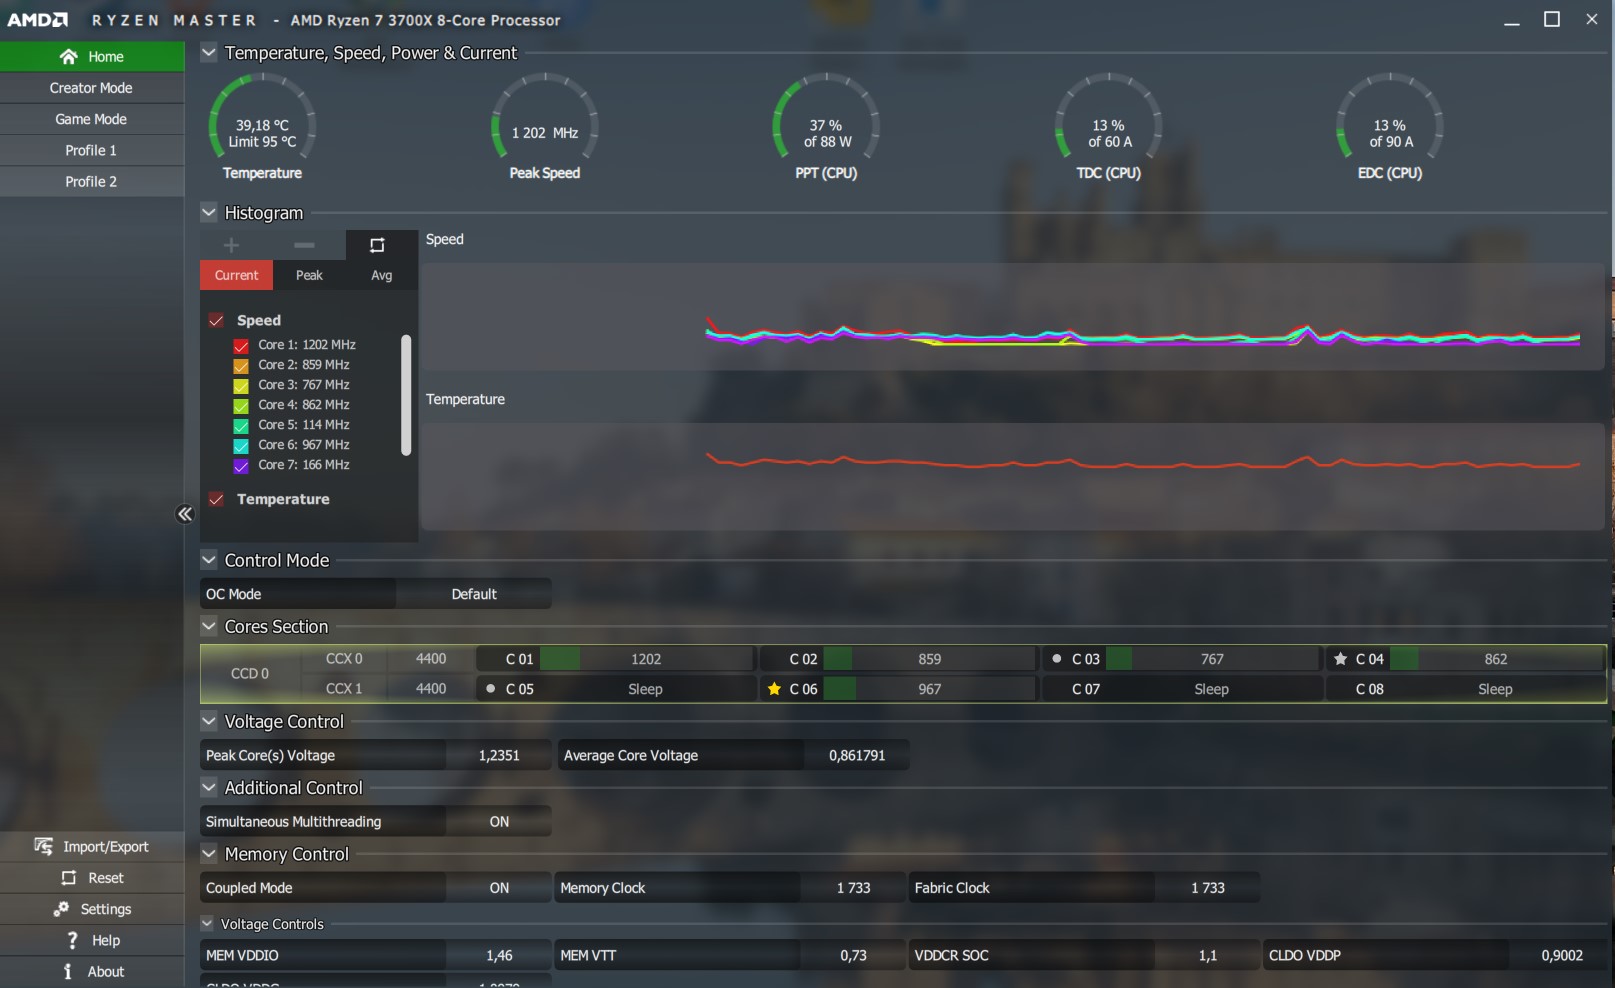Click the MEM VDDIO value 1,46
Viewport: 1615px width, 988px height.
(x=499, y=955)
